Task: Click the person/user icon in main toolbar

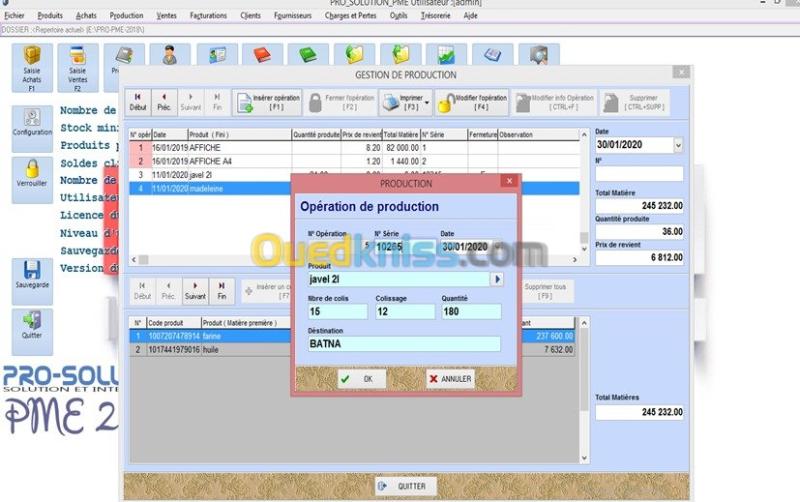Action: pyautogui.click(x=170, y=55)
